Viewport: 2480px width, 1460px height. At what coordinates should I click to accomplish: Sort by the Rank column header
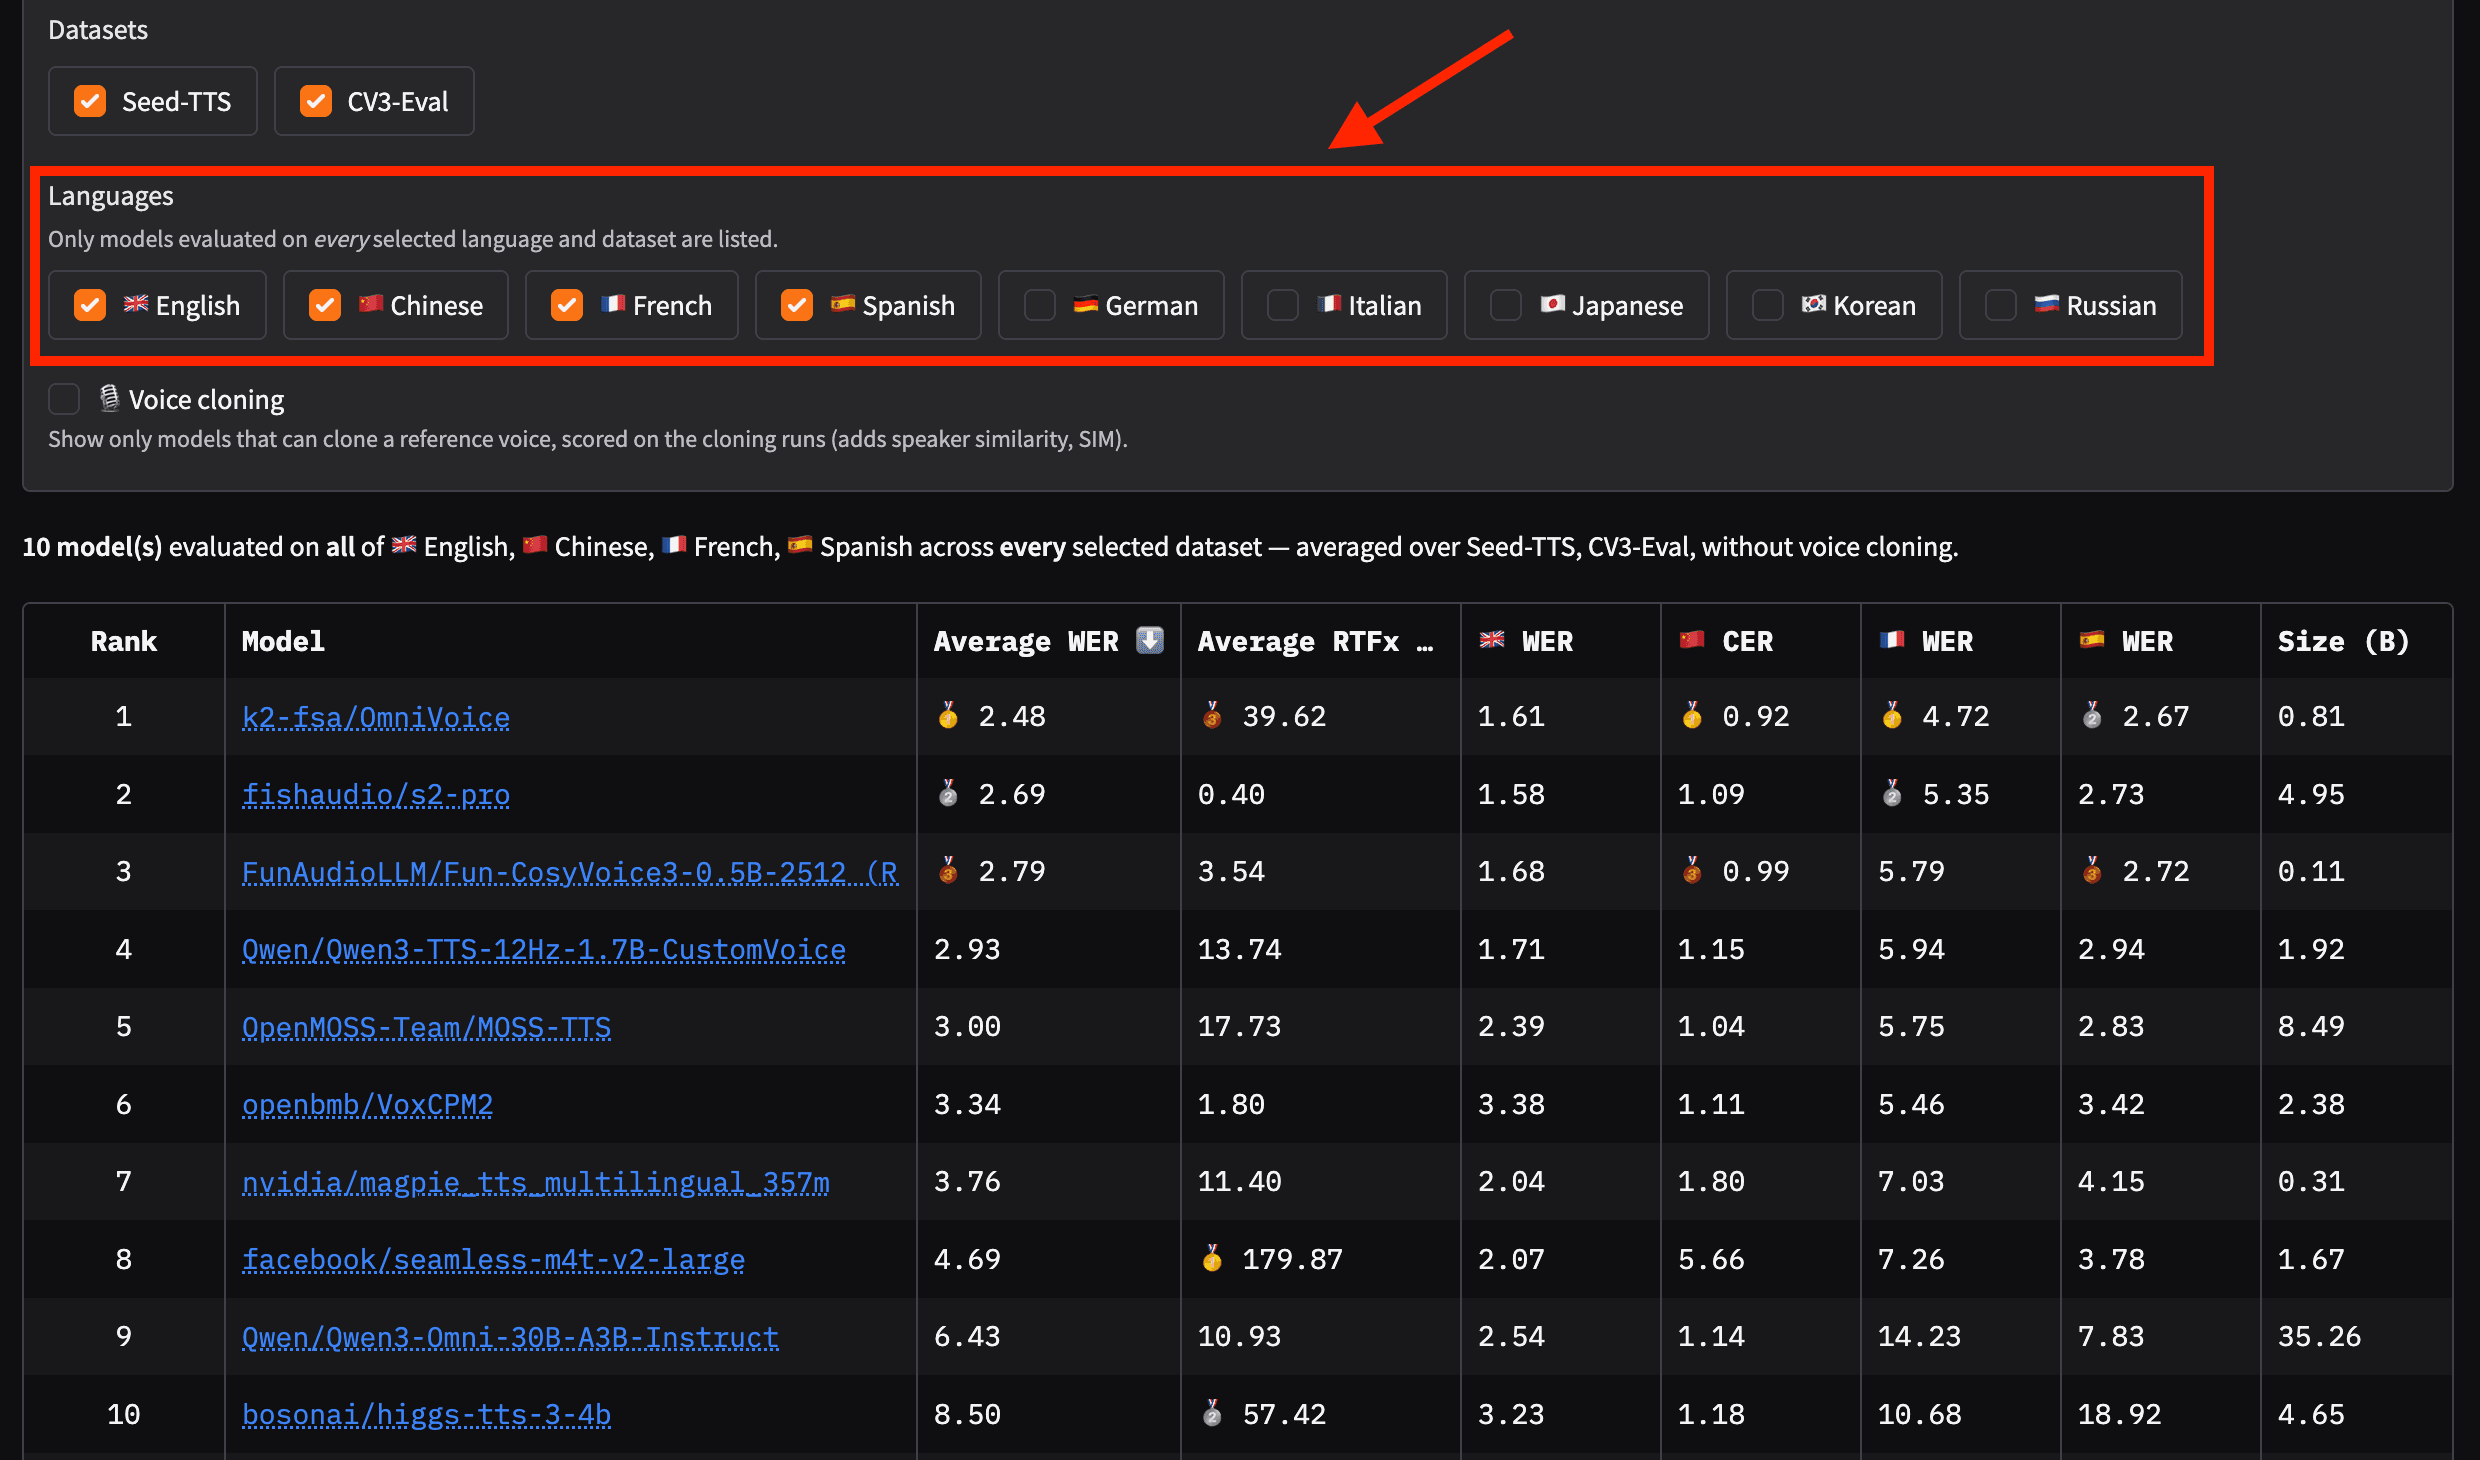click(x=124, y=641)
